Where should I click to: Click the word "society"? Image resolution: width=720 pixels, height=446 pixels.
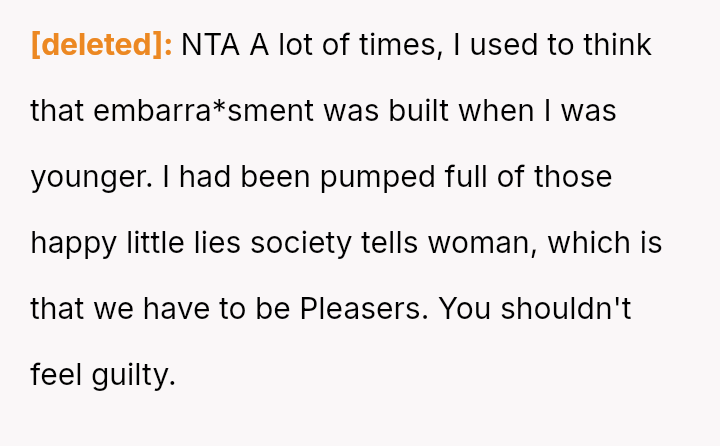click(301, 243)
